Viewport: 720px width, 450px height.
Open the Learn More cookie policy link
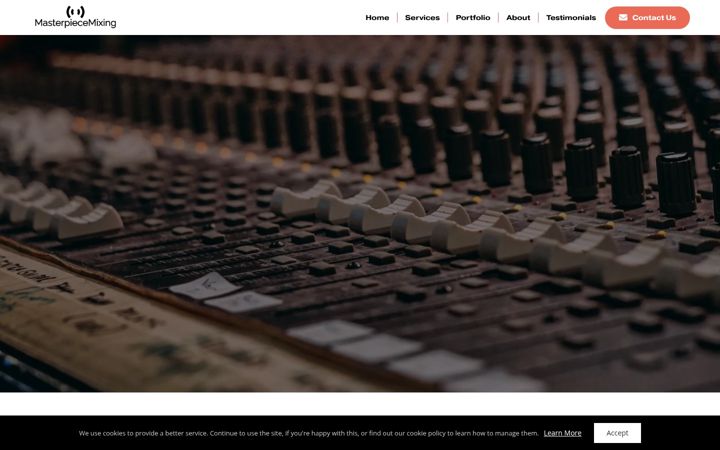click(x=562, y=433)
